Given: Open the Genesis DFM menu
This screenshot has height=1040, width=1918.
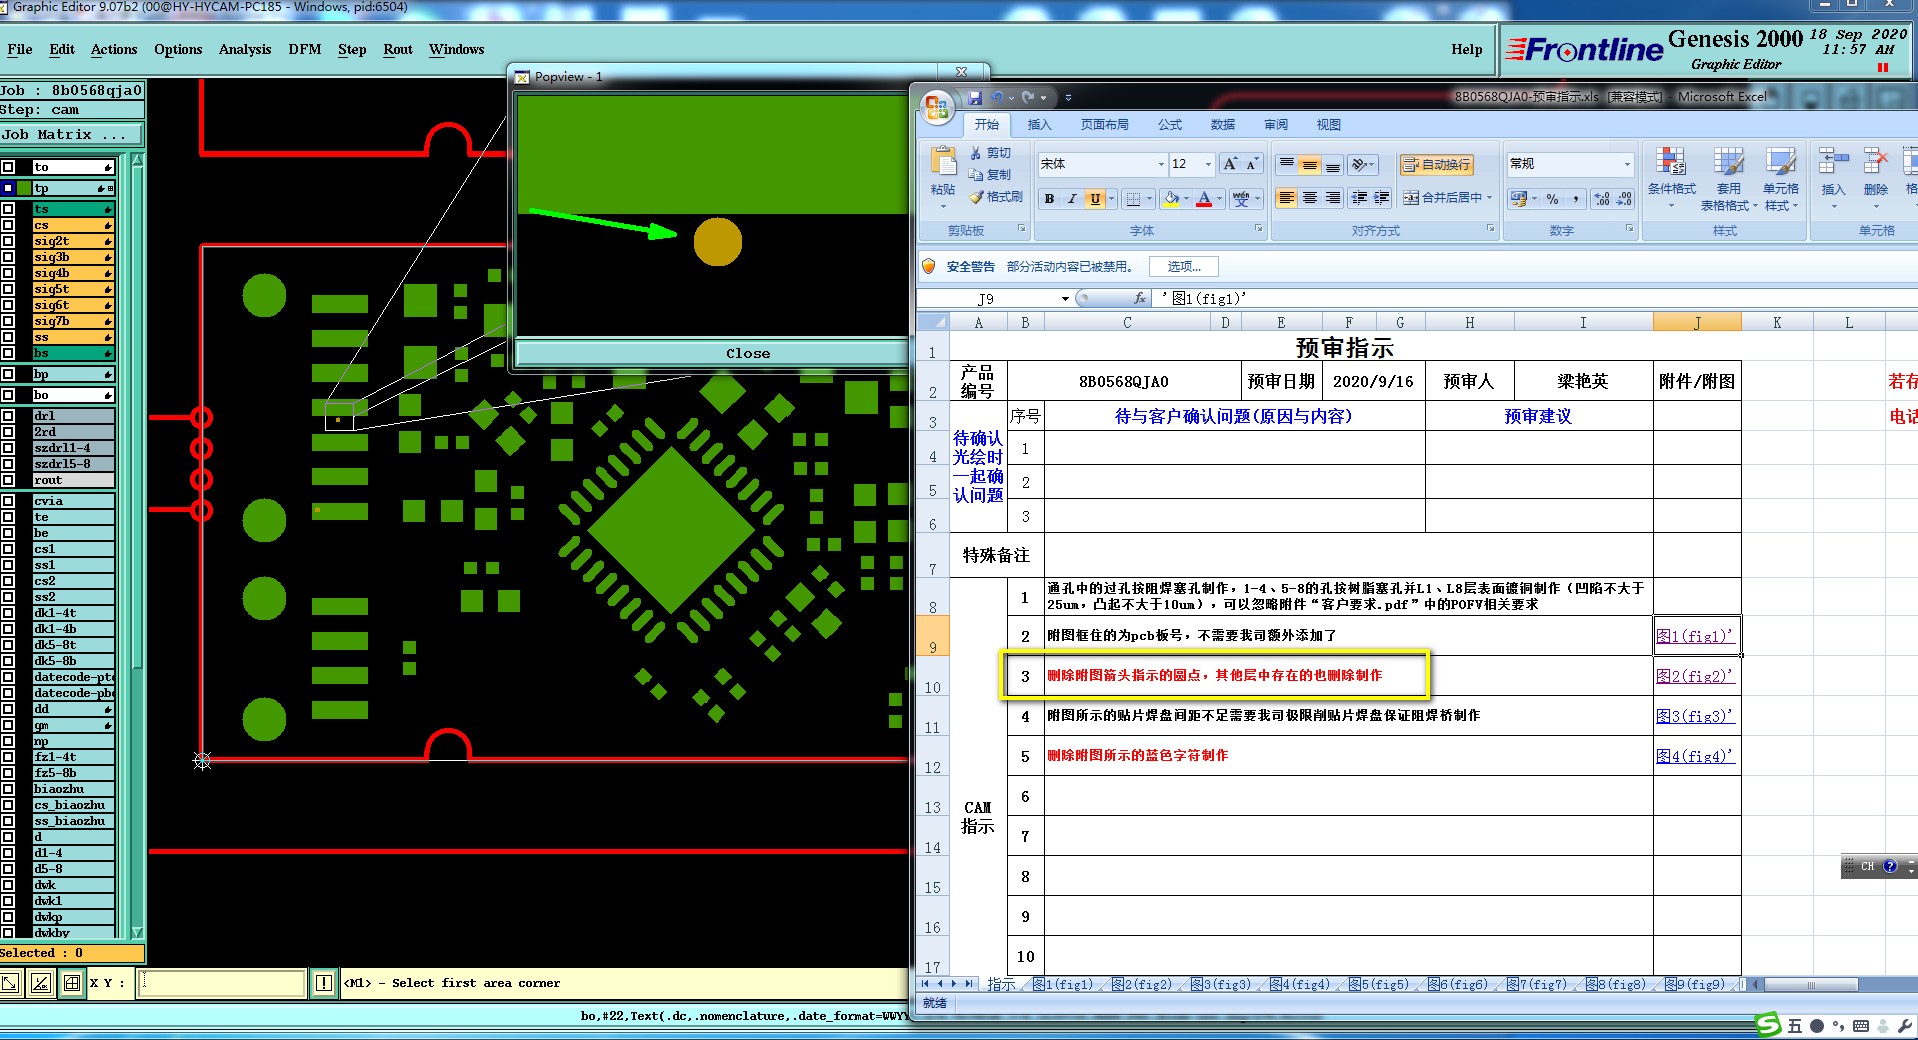Looking at the screenshot, I should (x=305, y=49).
